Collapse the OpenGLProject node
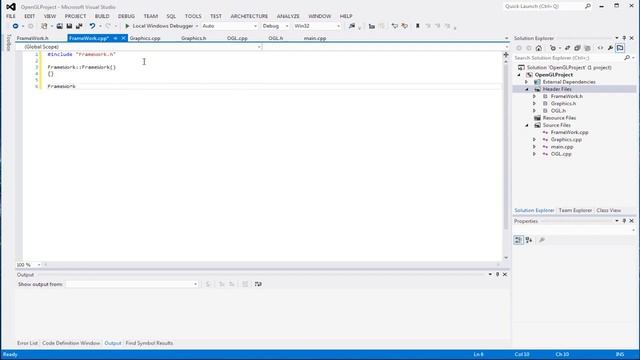 pos(519,75)
